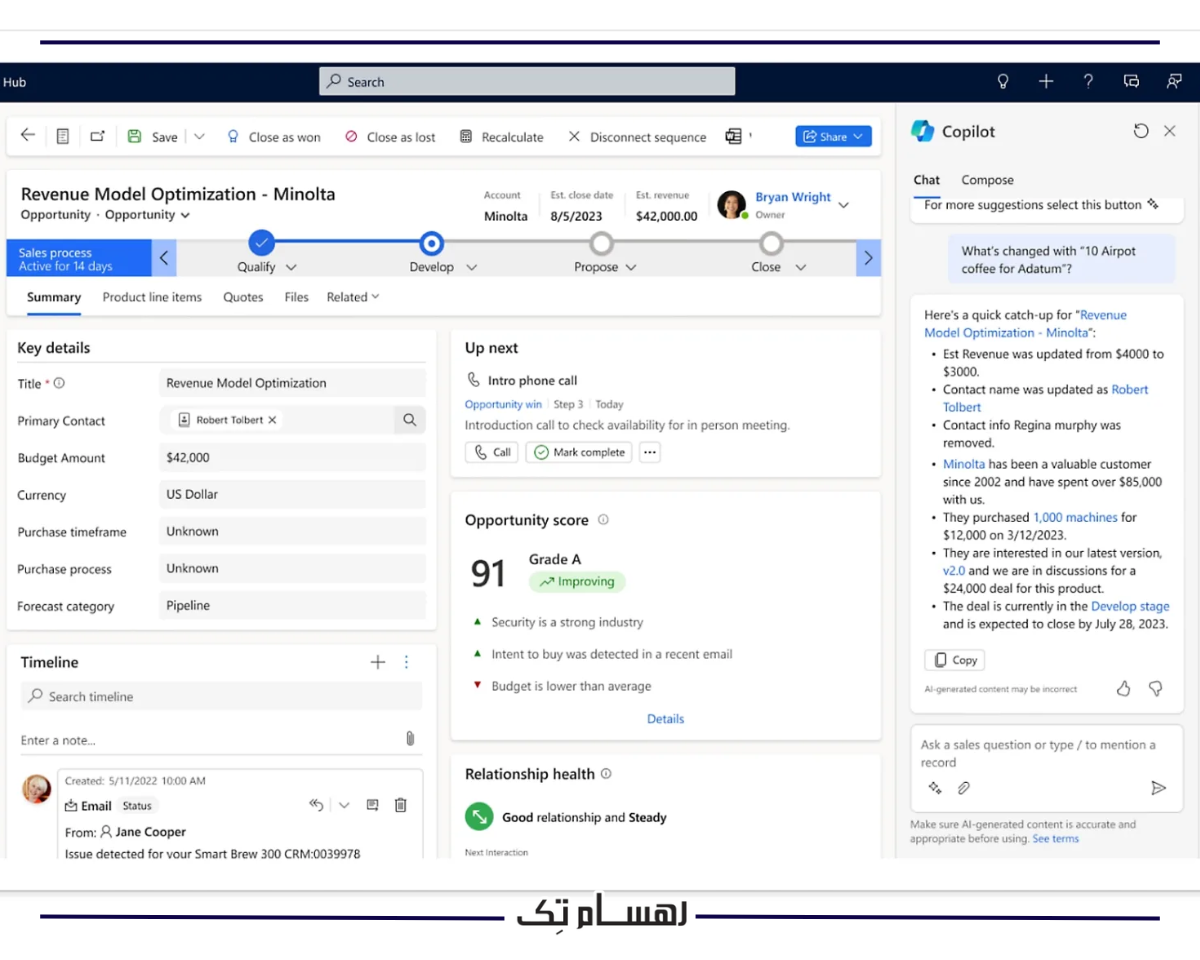Click the blue Share button
1200x960 pixels.
coord(833,136)
